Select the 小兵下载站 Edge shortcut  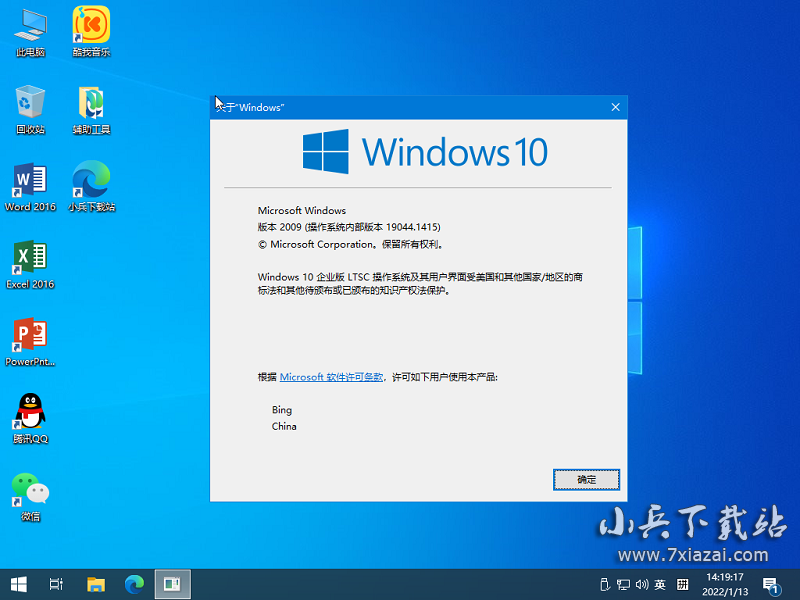91,187
